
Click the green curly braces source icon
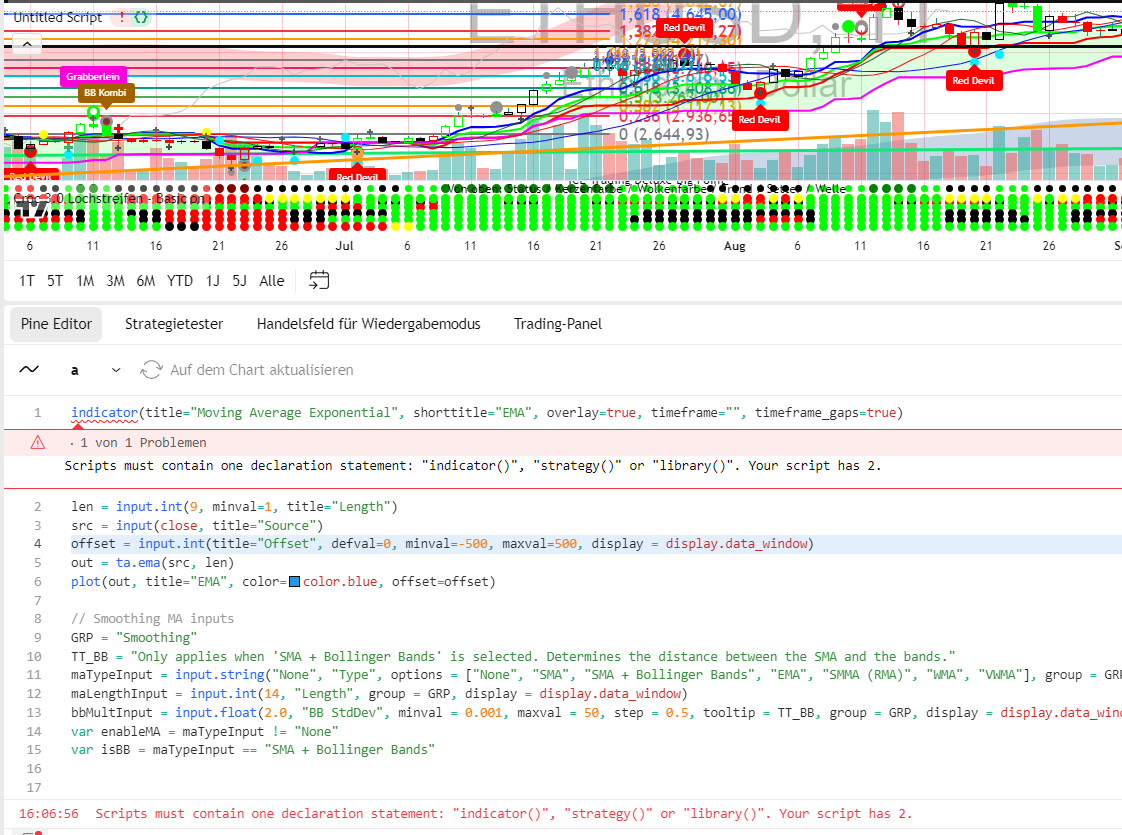coord(142,17)
